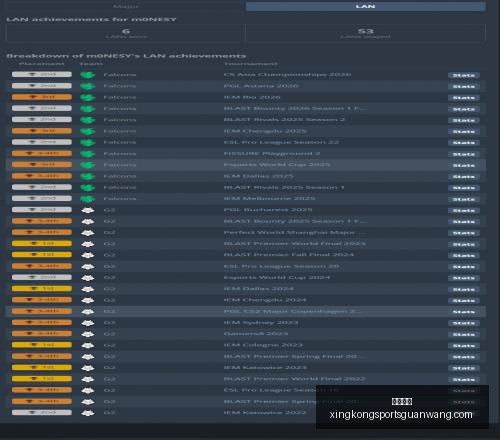Open Stats for ESL Pro League Season 22
This screenshot has height=440, width=500.
point(464,143)
